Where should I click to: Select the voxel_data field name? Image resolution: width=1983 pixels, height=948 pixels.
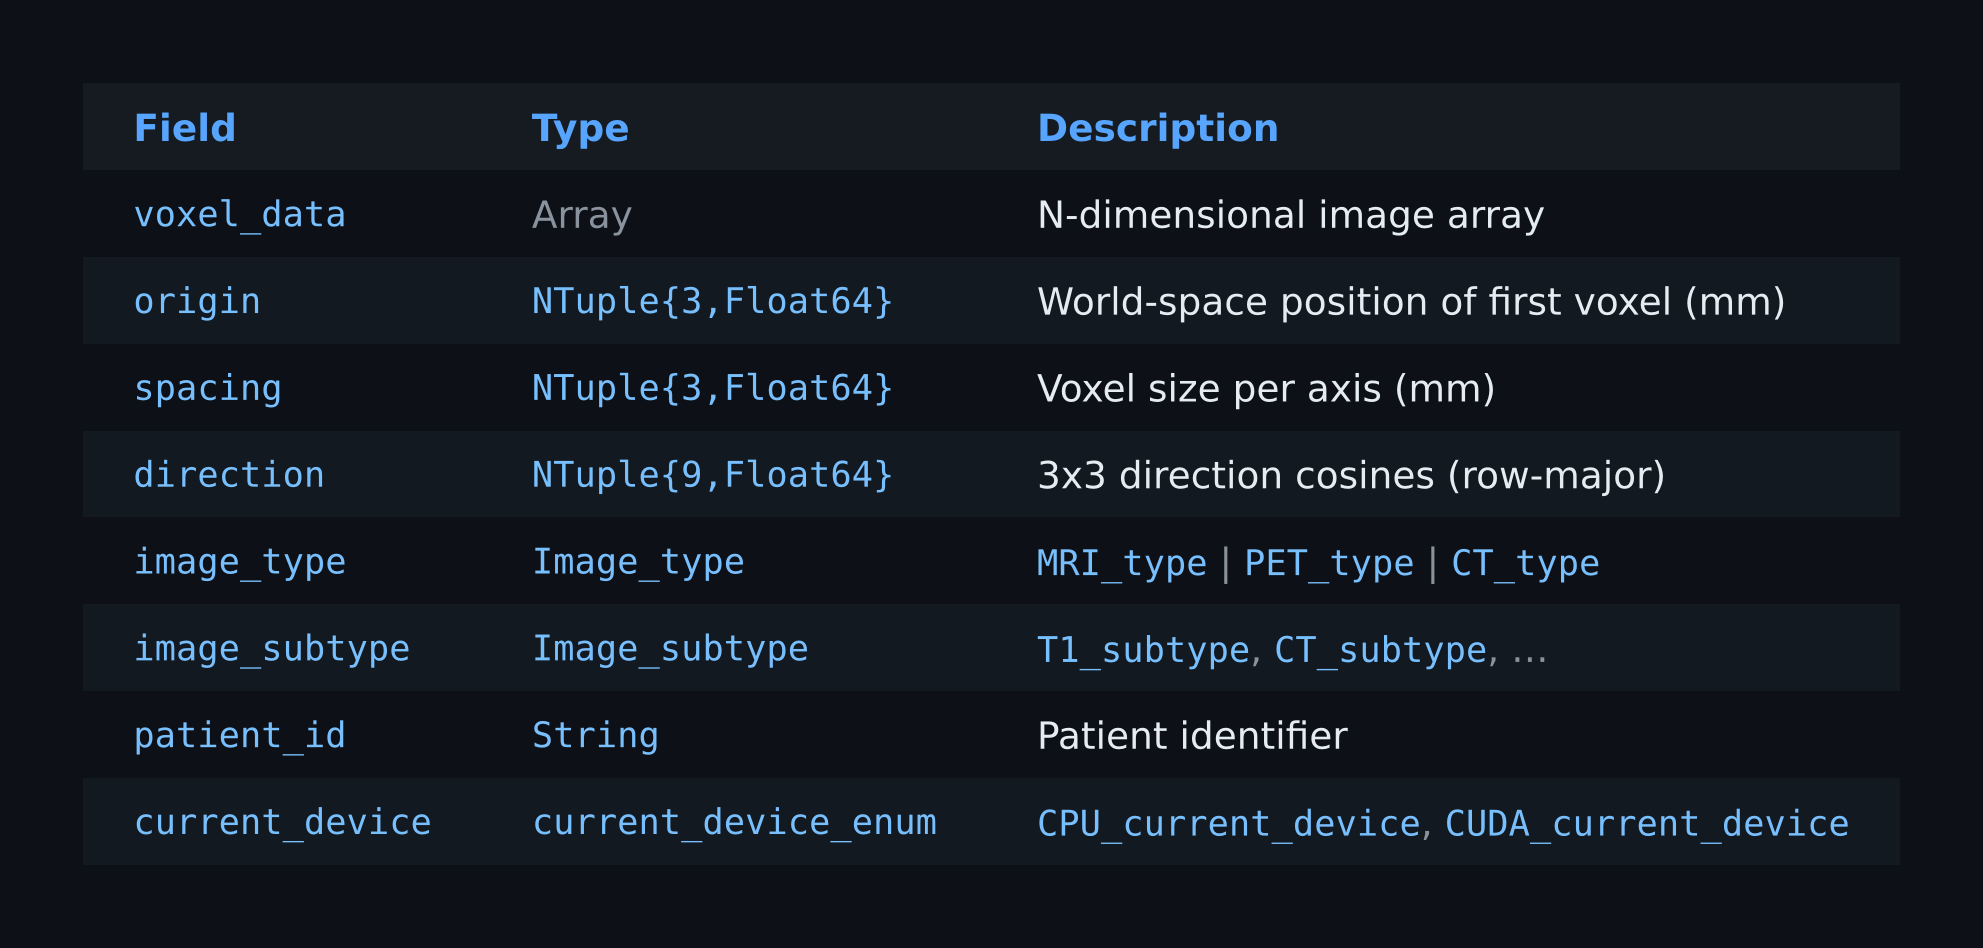[x=240, y=215]
